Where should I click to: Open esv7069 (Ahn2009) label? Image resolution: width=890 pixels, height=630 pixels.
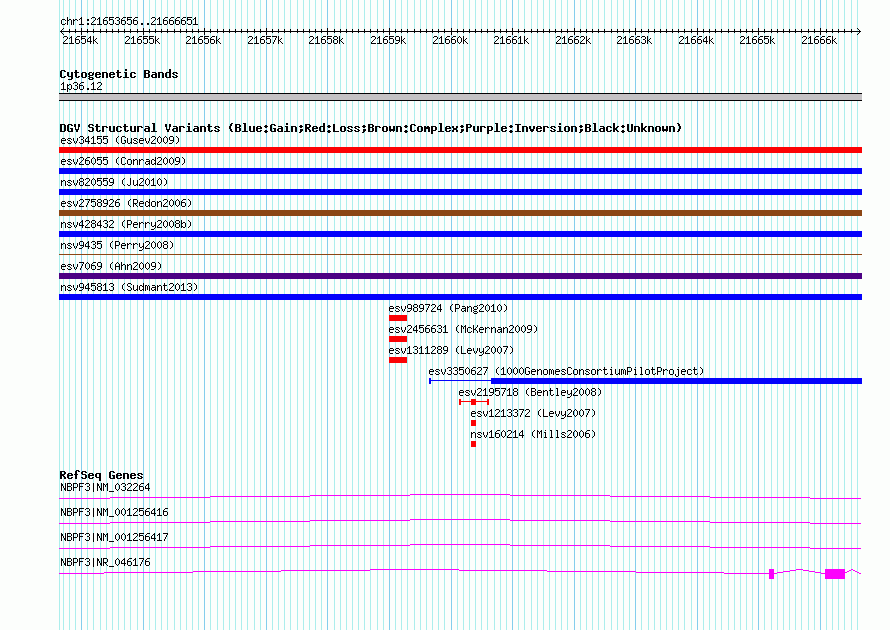click(111, 266)
